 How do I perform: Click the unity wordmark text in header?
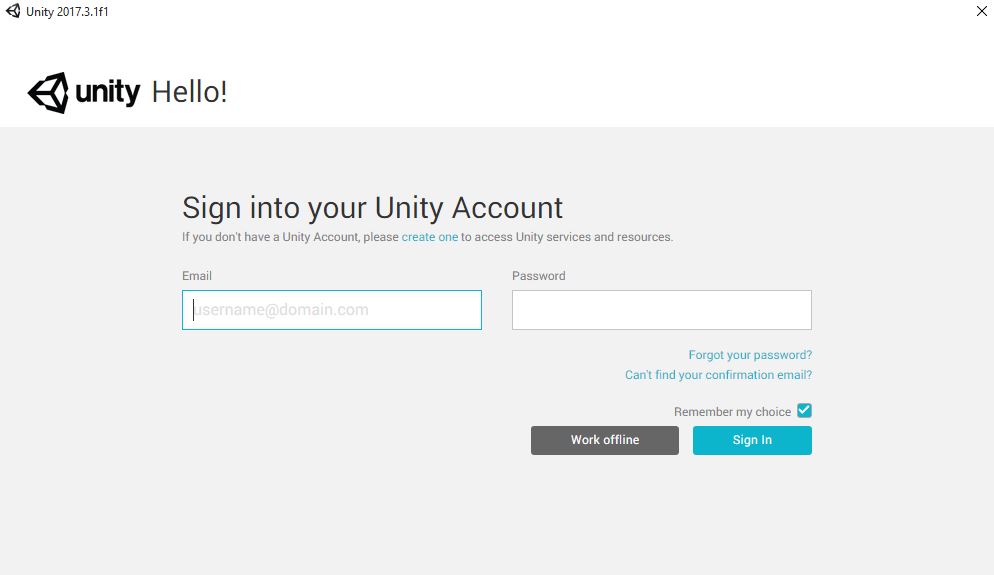(108, 93)
